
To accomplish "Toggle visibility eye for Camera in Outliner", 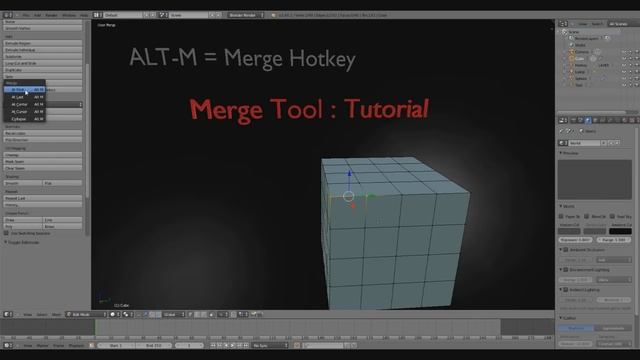I will click(x=624, y=52).
